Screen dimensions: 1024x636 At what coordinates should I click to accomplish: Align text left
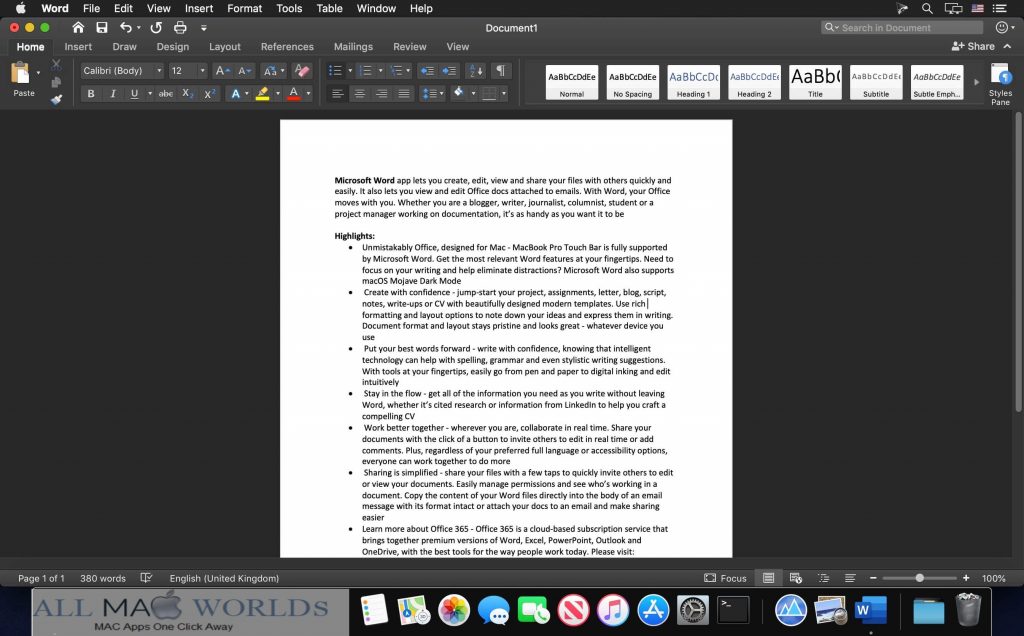click(x=337, y=93)
